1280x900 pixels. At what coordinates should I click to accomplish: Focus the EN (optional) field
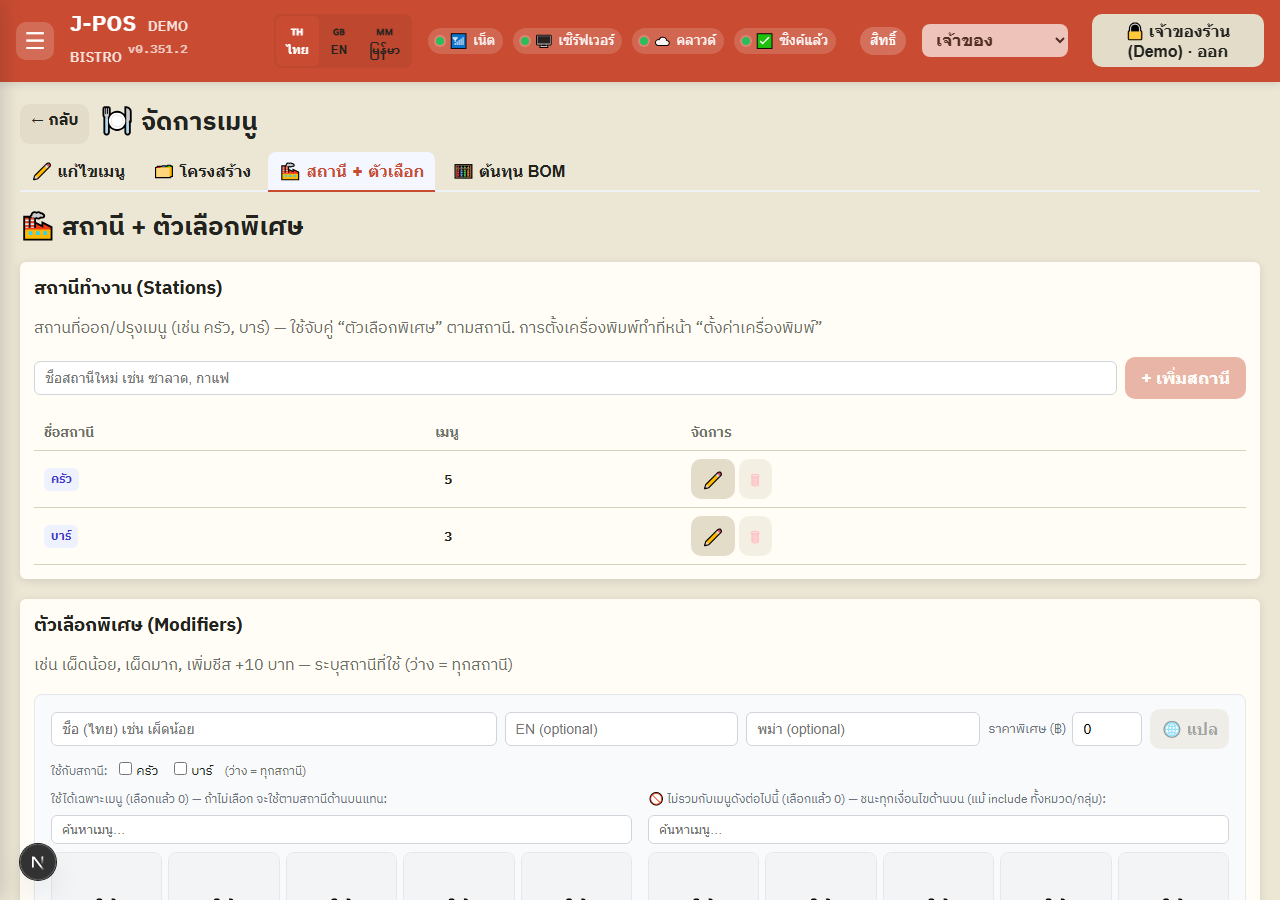pyautogui.click(x=621, y=729)
